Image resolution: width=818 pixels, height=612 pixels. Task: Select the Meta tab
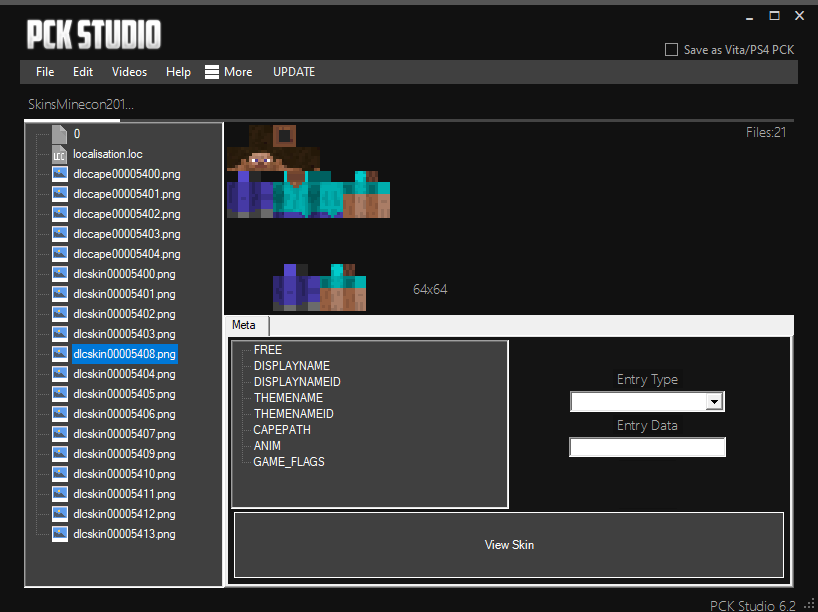click(x=244, y=325)
